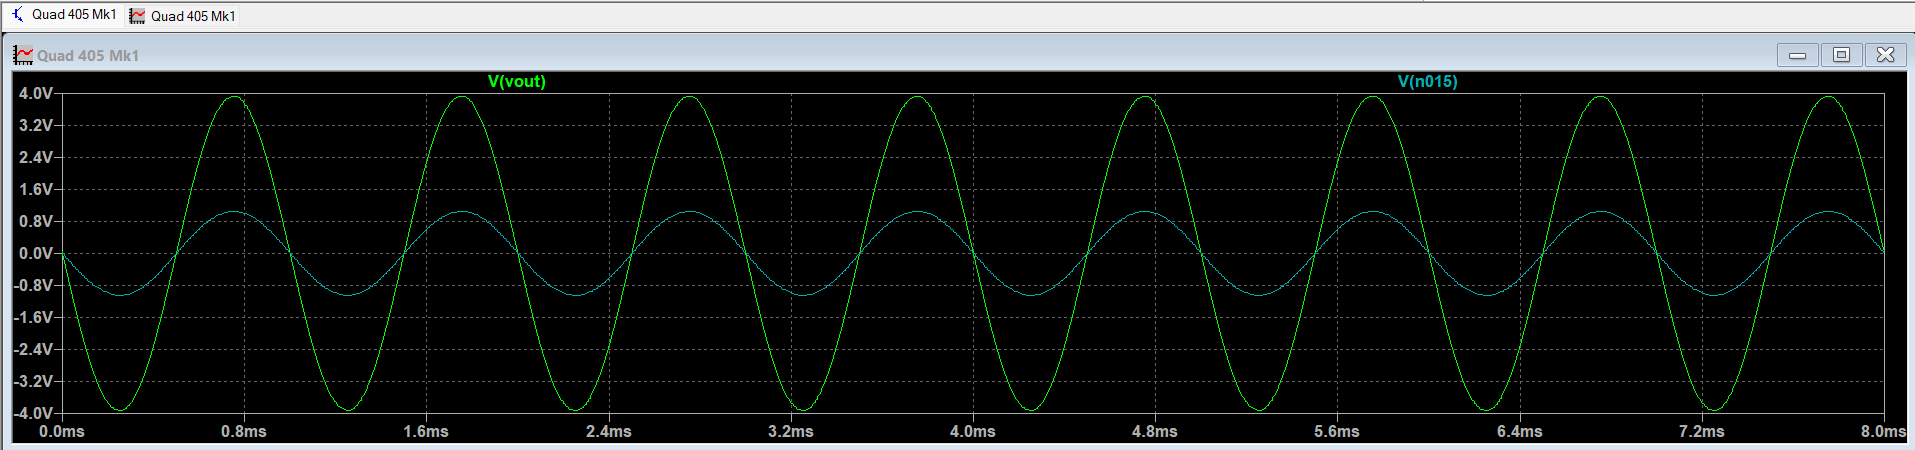Click the 6.4ms time axis label
This screenshot has width=1915, height=450.
pyautogui.click(x=1520, y=431)
